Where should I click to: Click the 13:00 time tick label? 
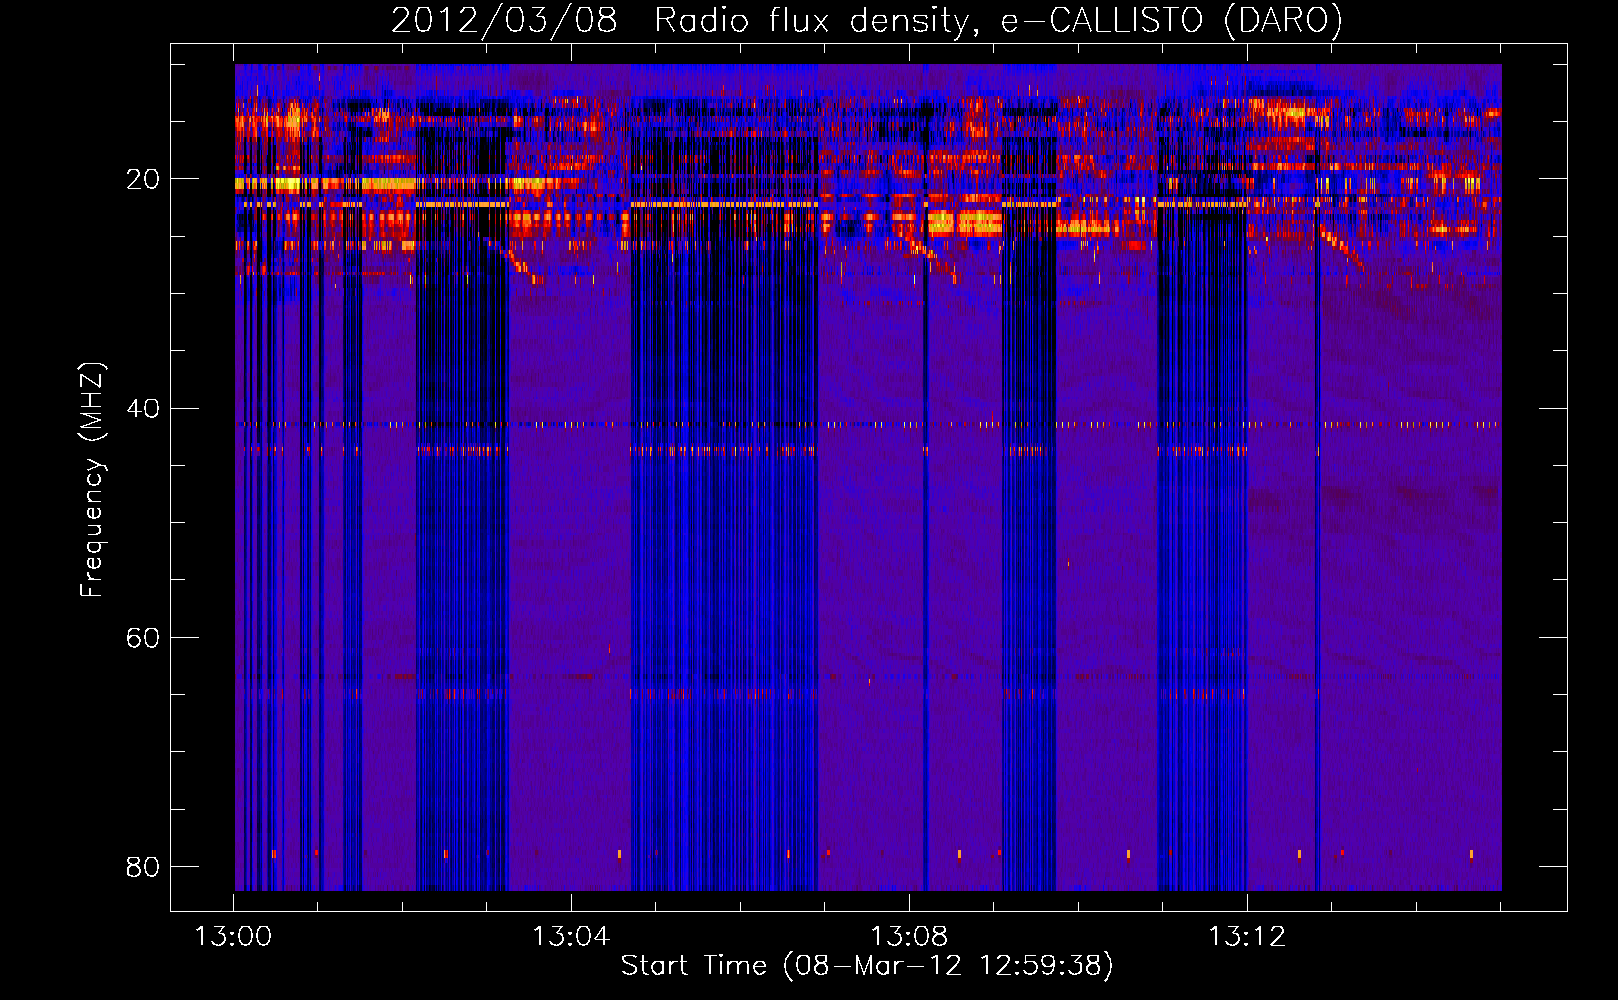(x=233, y=937)
